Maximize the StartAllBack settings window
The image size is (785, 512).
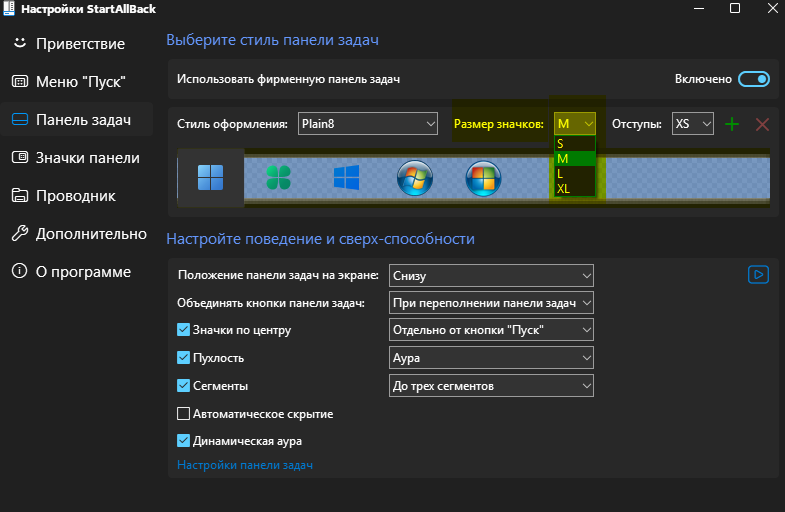pos(735,8)
